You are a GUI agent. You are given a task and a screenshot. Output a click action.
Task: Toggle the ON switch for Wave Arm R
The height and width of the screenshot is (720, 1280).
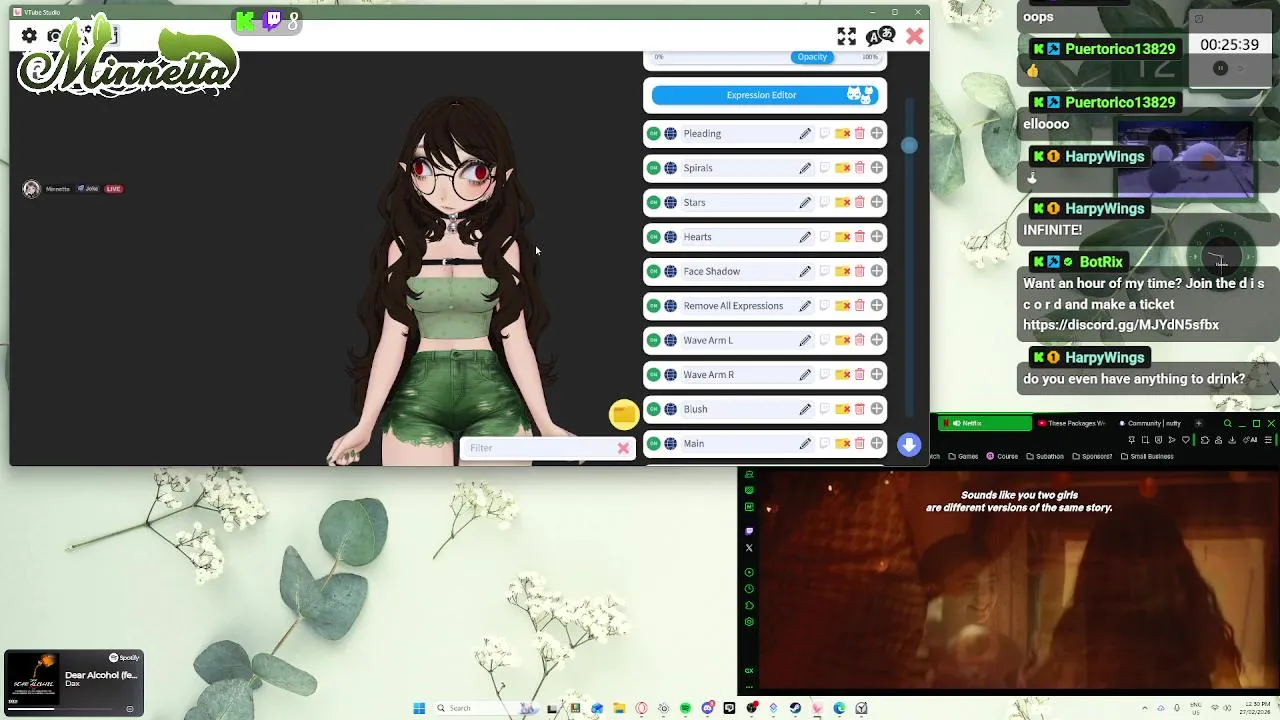pos(653,375)
